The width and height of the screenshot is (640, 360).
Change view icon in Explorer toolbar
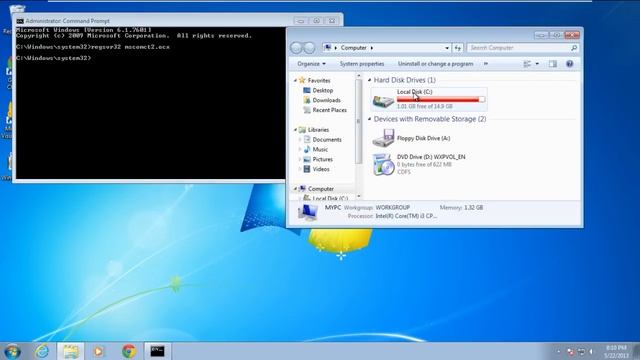[527, 64]
